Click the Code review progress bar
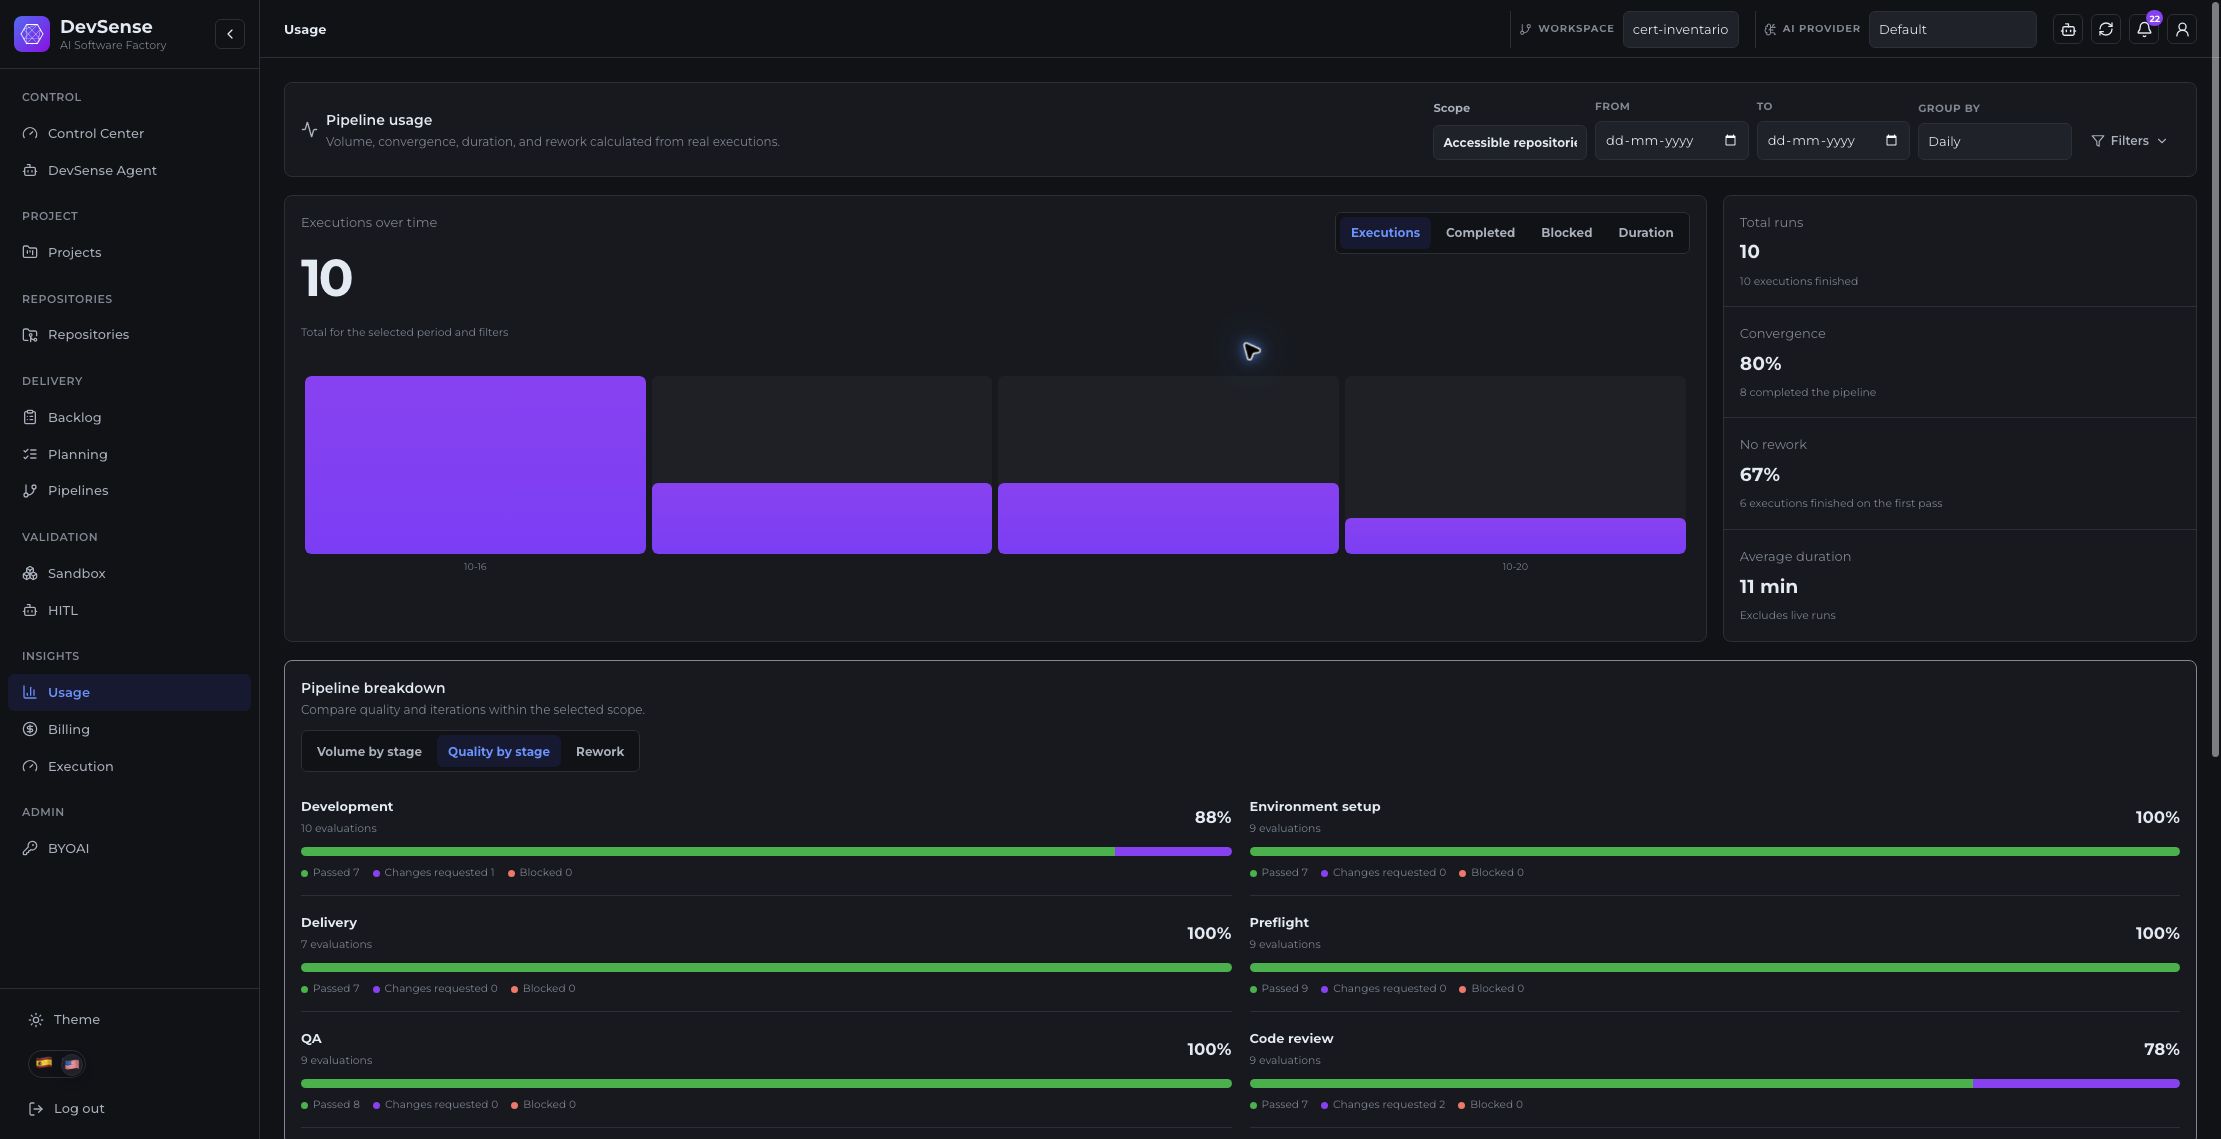This screenshot has height=1139, width=2221. 1714,1084
